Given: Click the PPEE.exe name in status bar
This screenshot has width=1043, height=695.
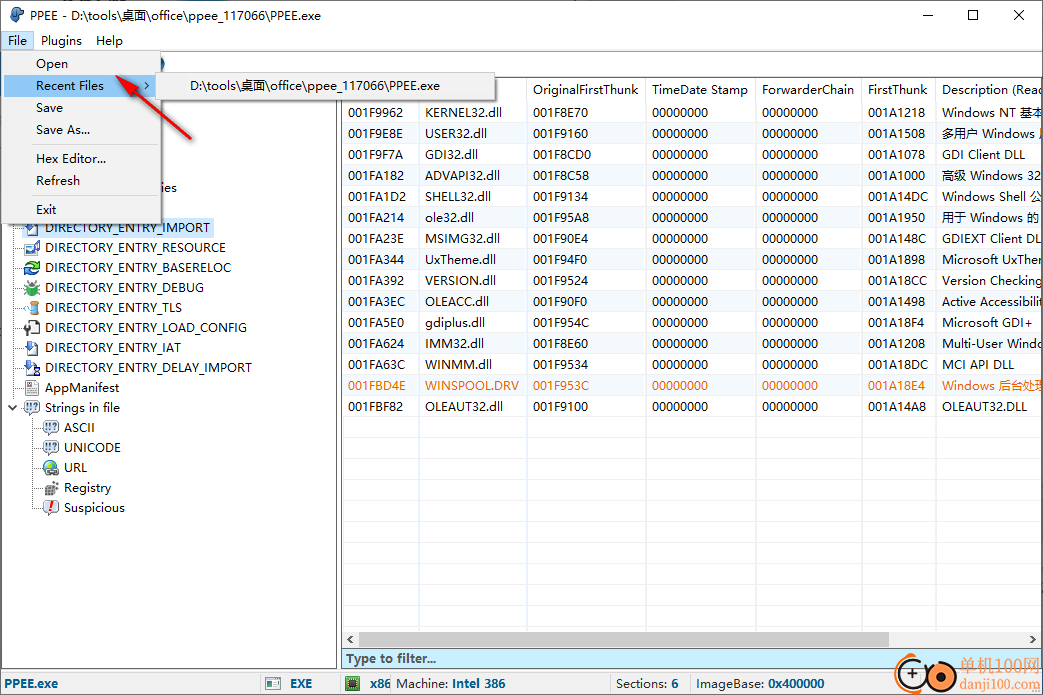Looking at the screenshot, I should point(31,684).
